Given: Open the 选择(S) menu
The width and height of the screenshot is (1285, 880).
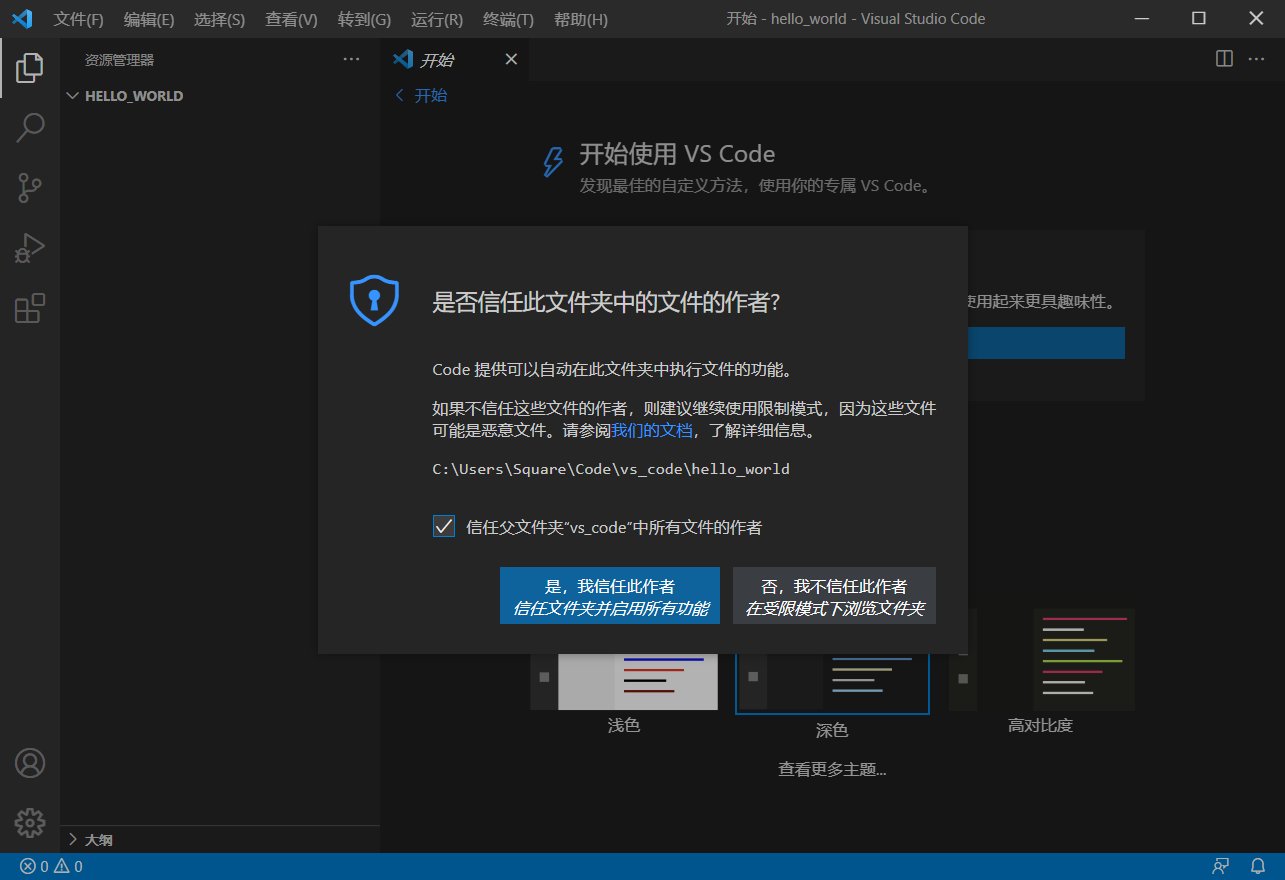Looking at the screenshot, I should pyautogui.click(x=219, y=20).
